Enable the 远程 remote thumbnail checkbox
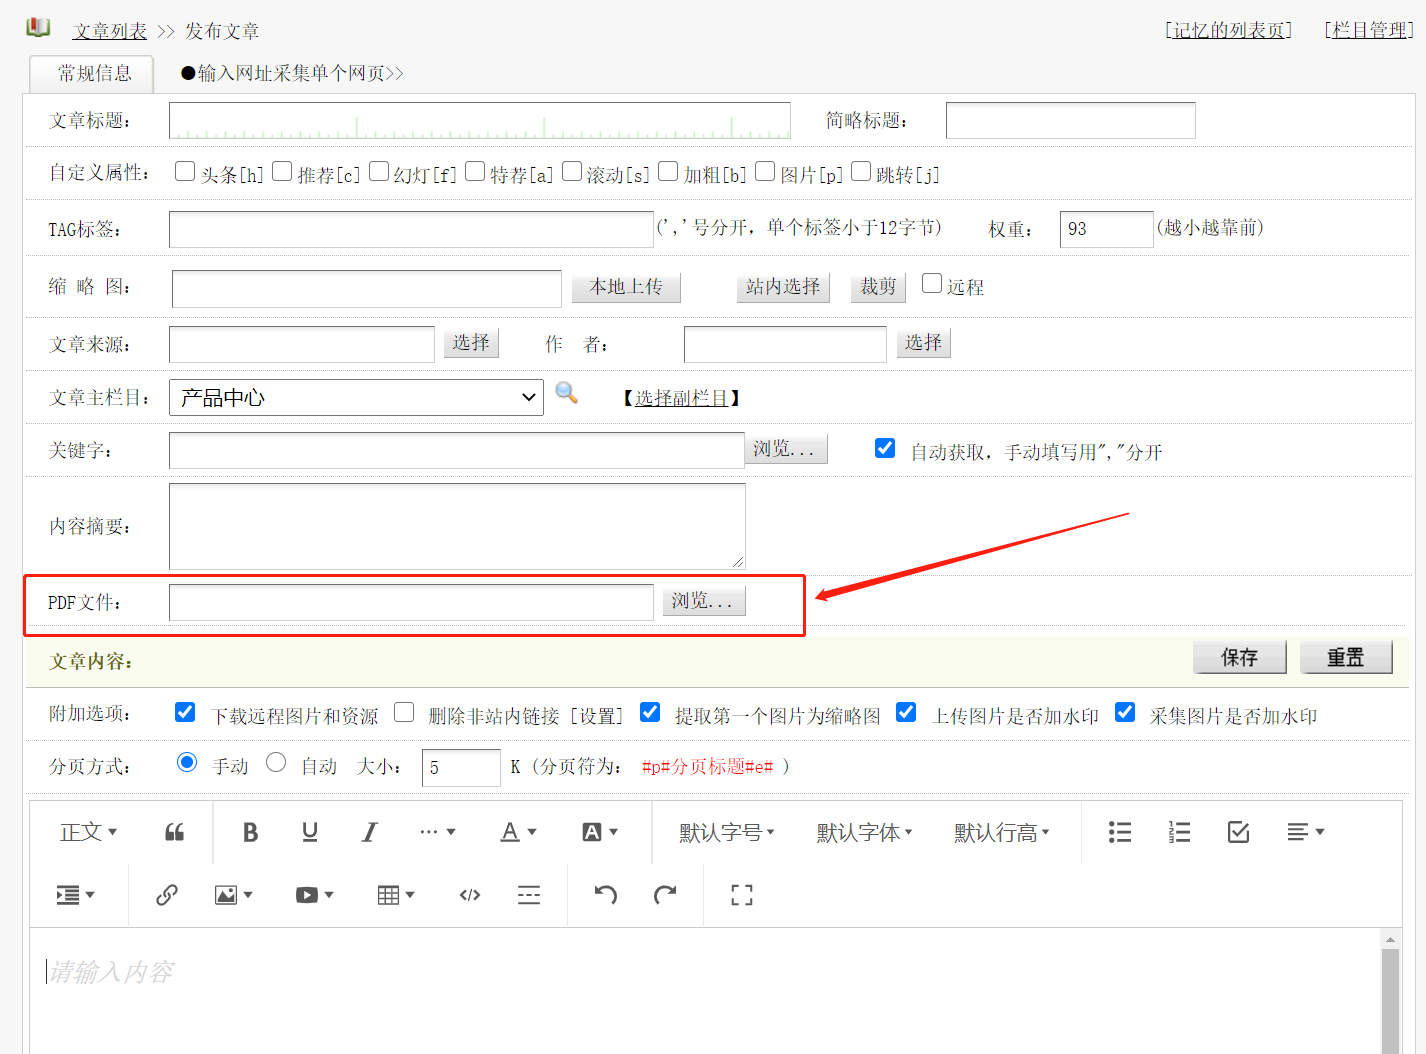Viewport: 1426px width, 1054px height. 932,283
